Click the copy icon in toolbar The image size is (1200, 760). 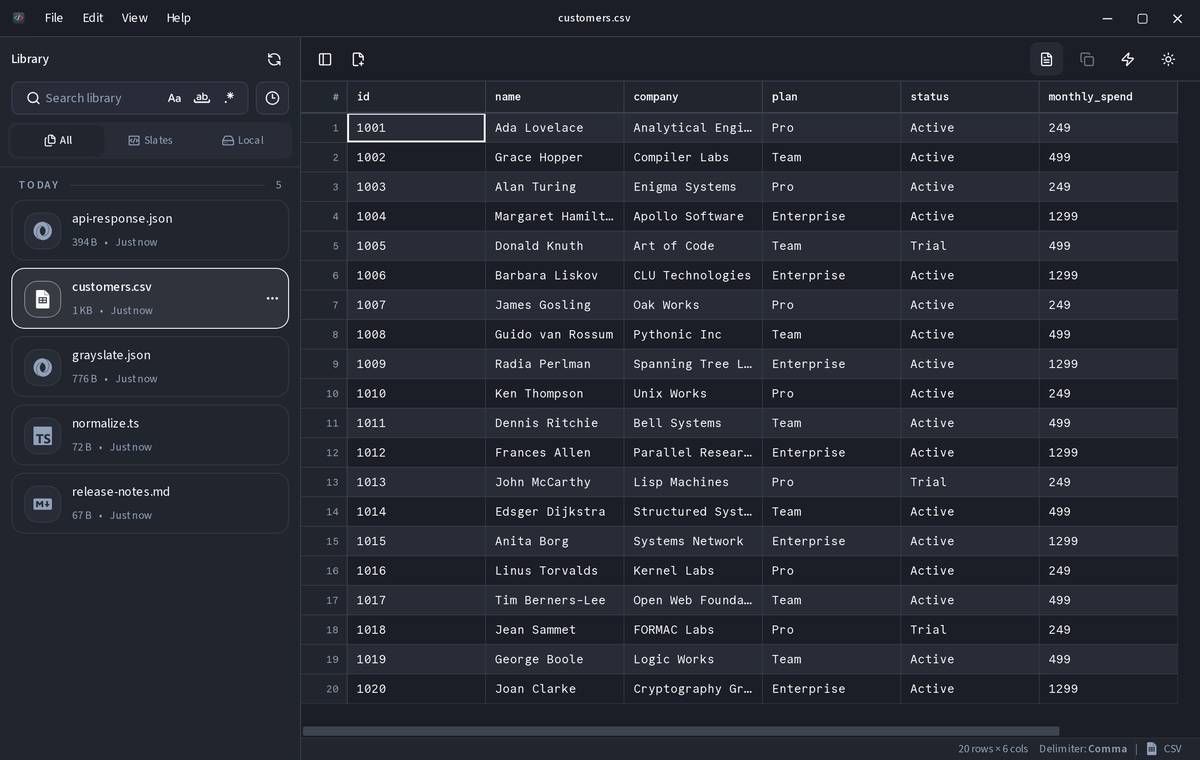[x=1087, y=60]
